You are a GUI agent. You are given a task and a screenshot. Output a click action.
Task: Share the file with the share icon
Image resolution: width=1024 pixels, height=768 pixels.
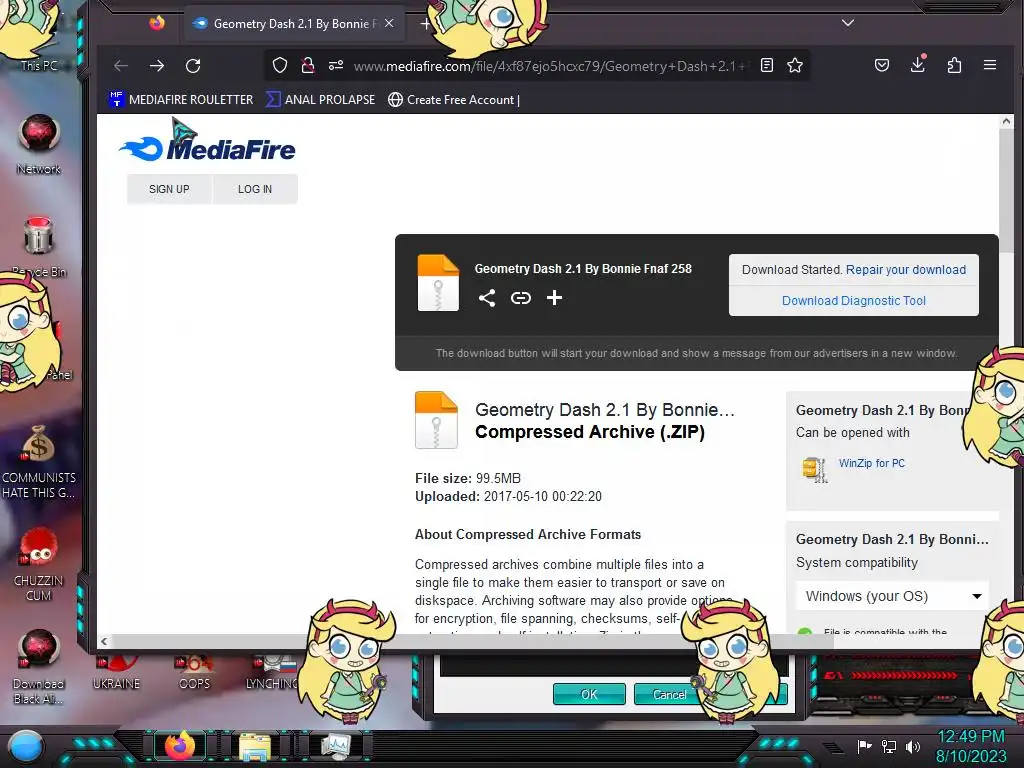(x=487, y=298)
